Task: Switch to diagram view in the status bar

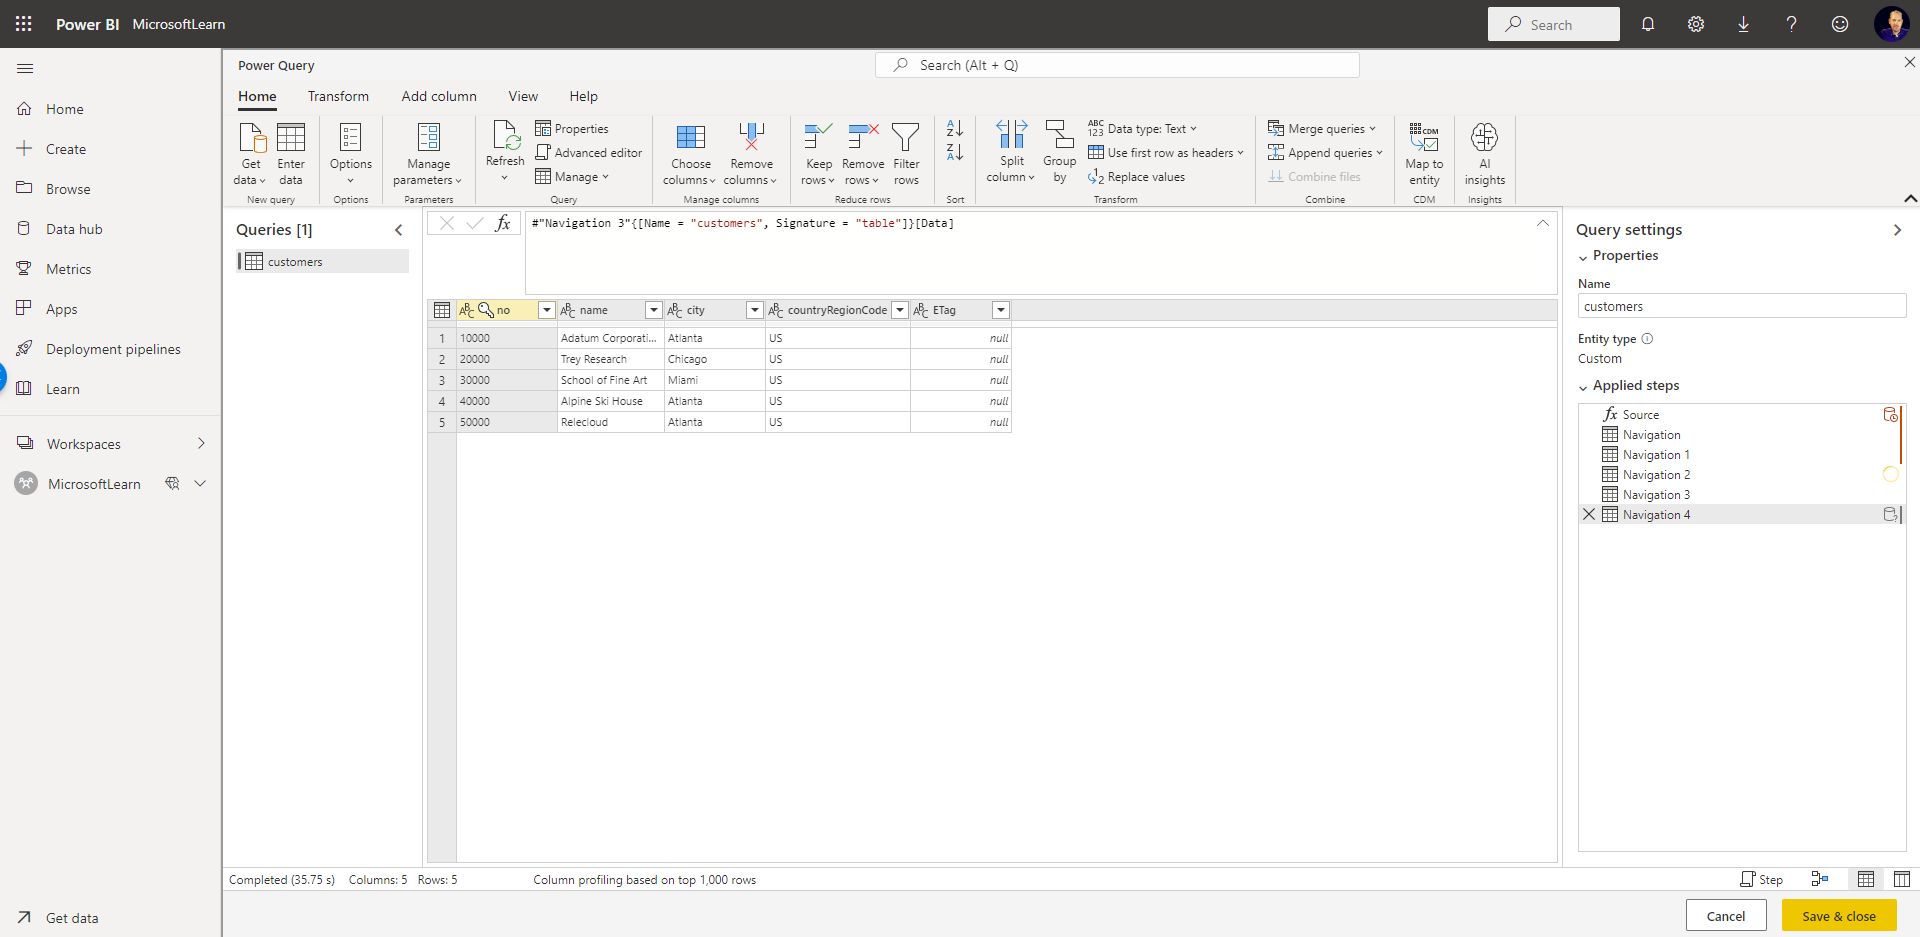Action: click(1820, 879)
